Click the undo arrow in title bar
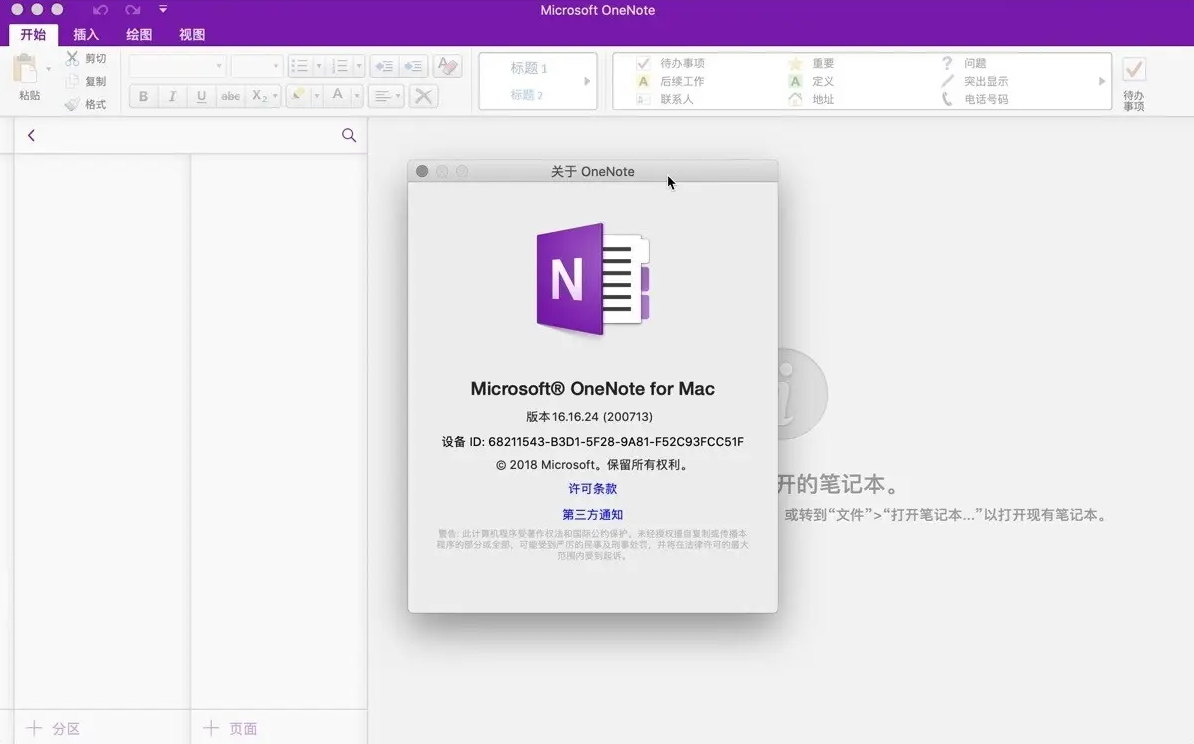1194x744 pixels. (x=101, y=10)
